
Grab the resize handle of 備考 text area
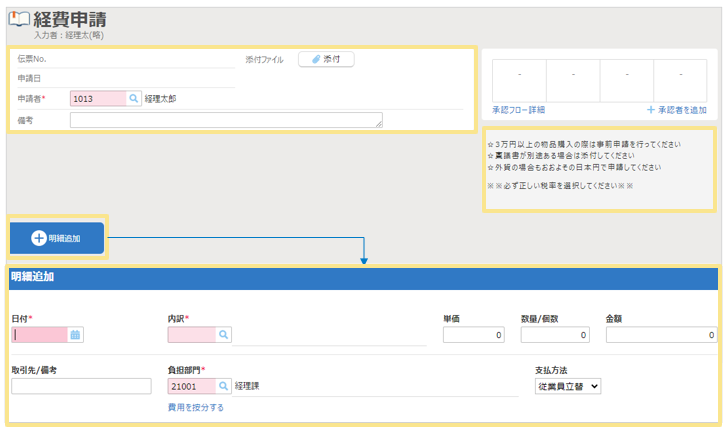tap(379, 125)
